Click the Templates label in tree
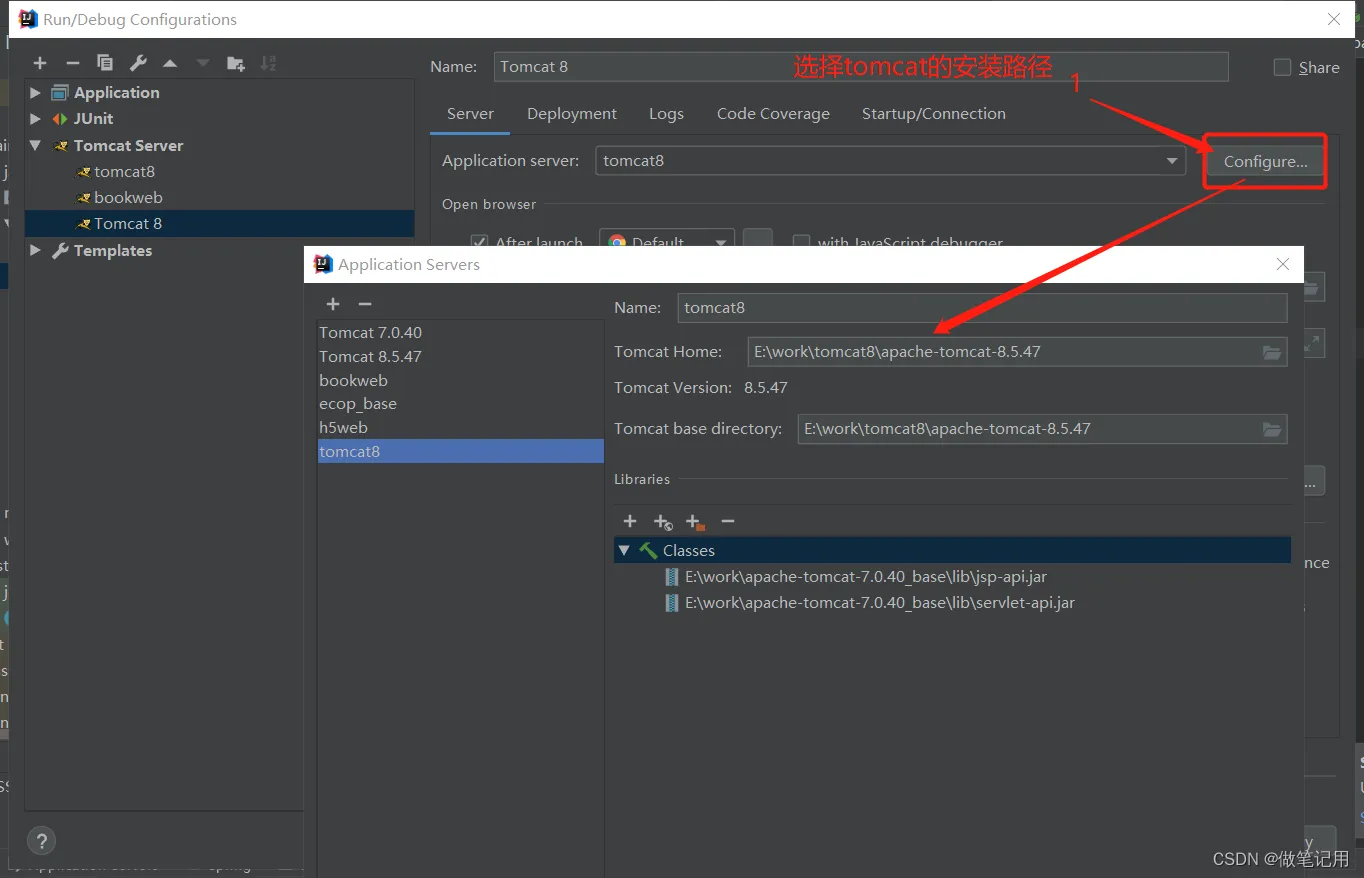 [113, 250]
